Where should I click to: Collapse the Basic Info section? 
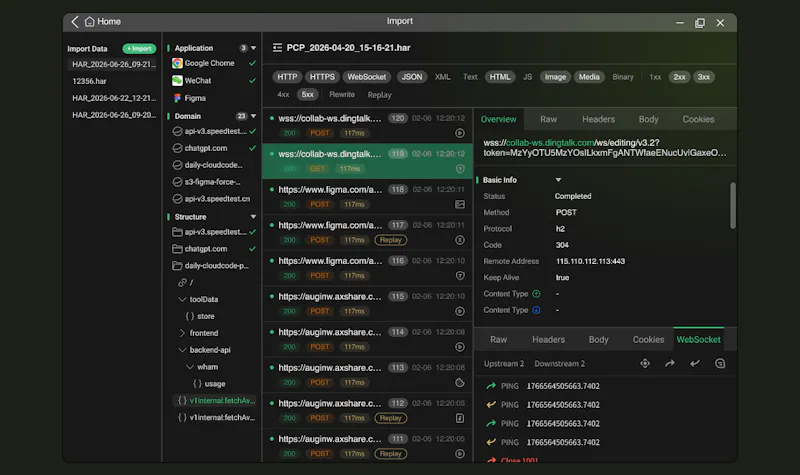558,180
